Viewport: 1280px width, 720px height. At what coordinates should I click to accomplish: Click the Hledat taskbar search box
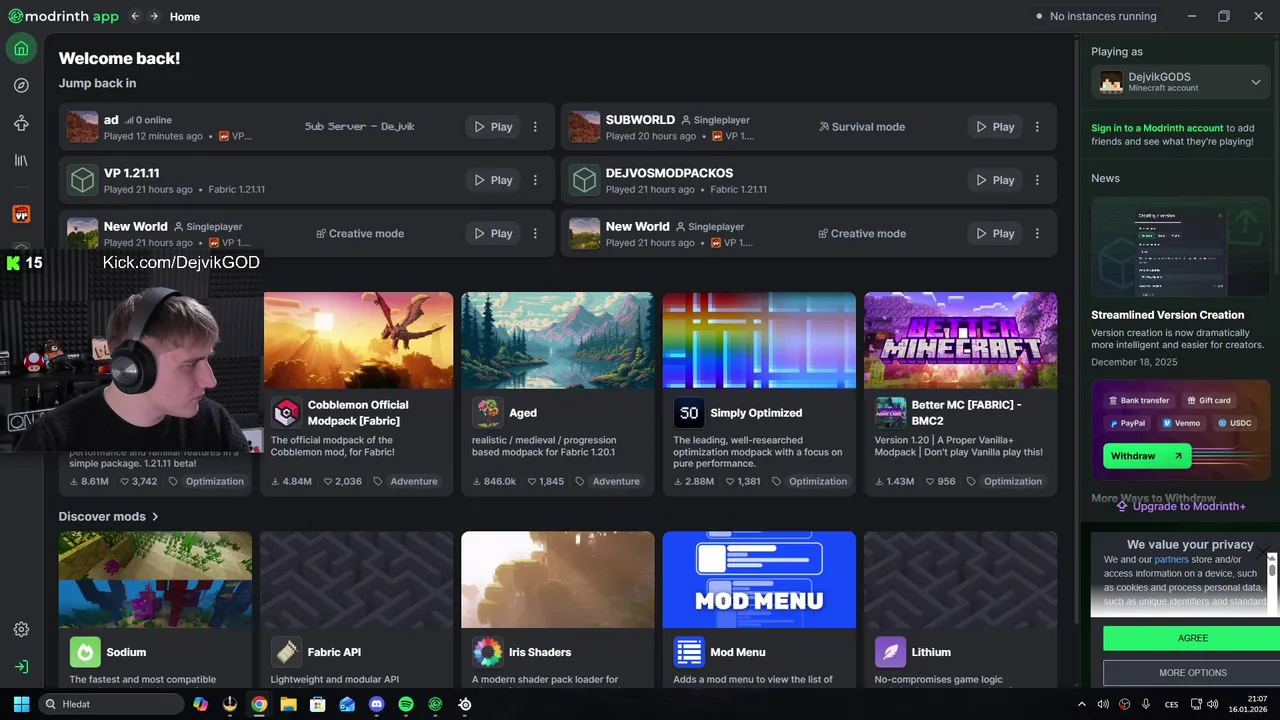click(x=112, y=704)
